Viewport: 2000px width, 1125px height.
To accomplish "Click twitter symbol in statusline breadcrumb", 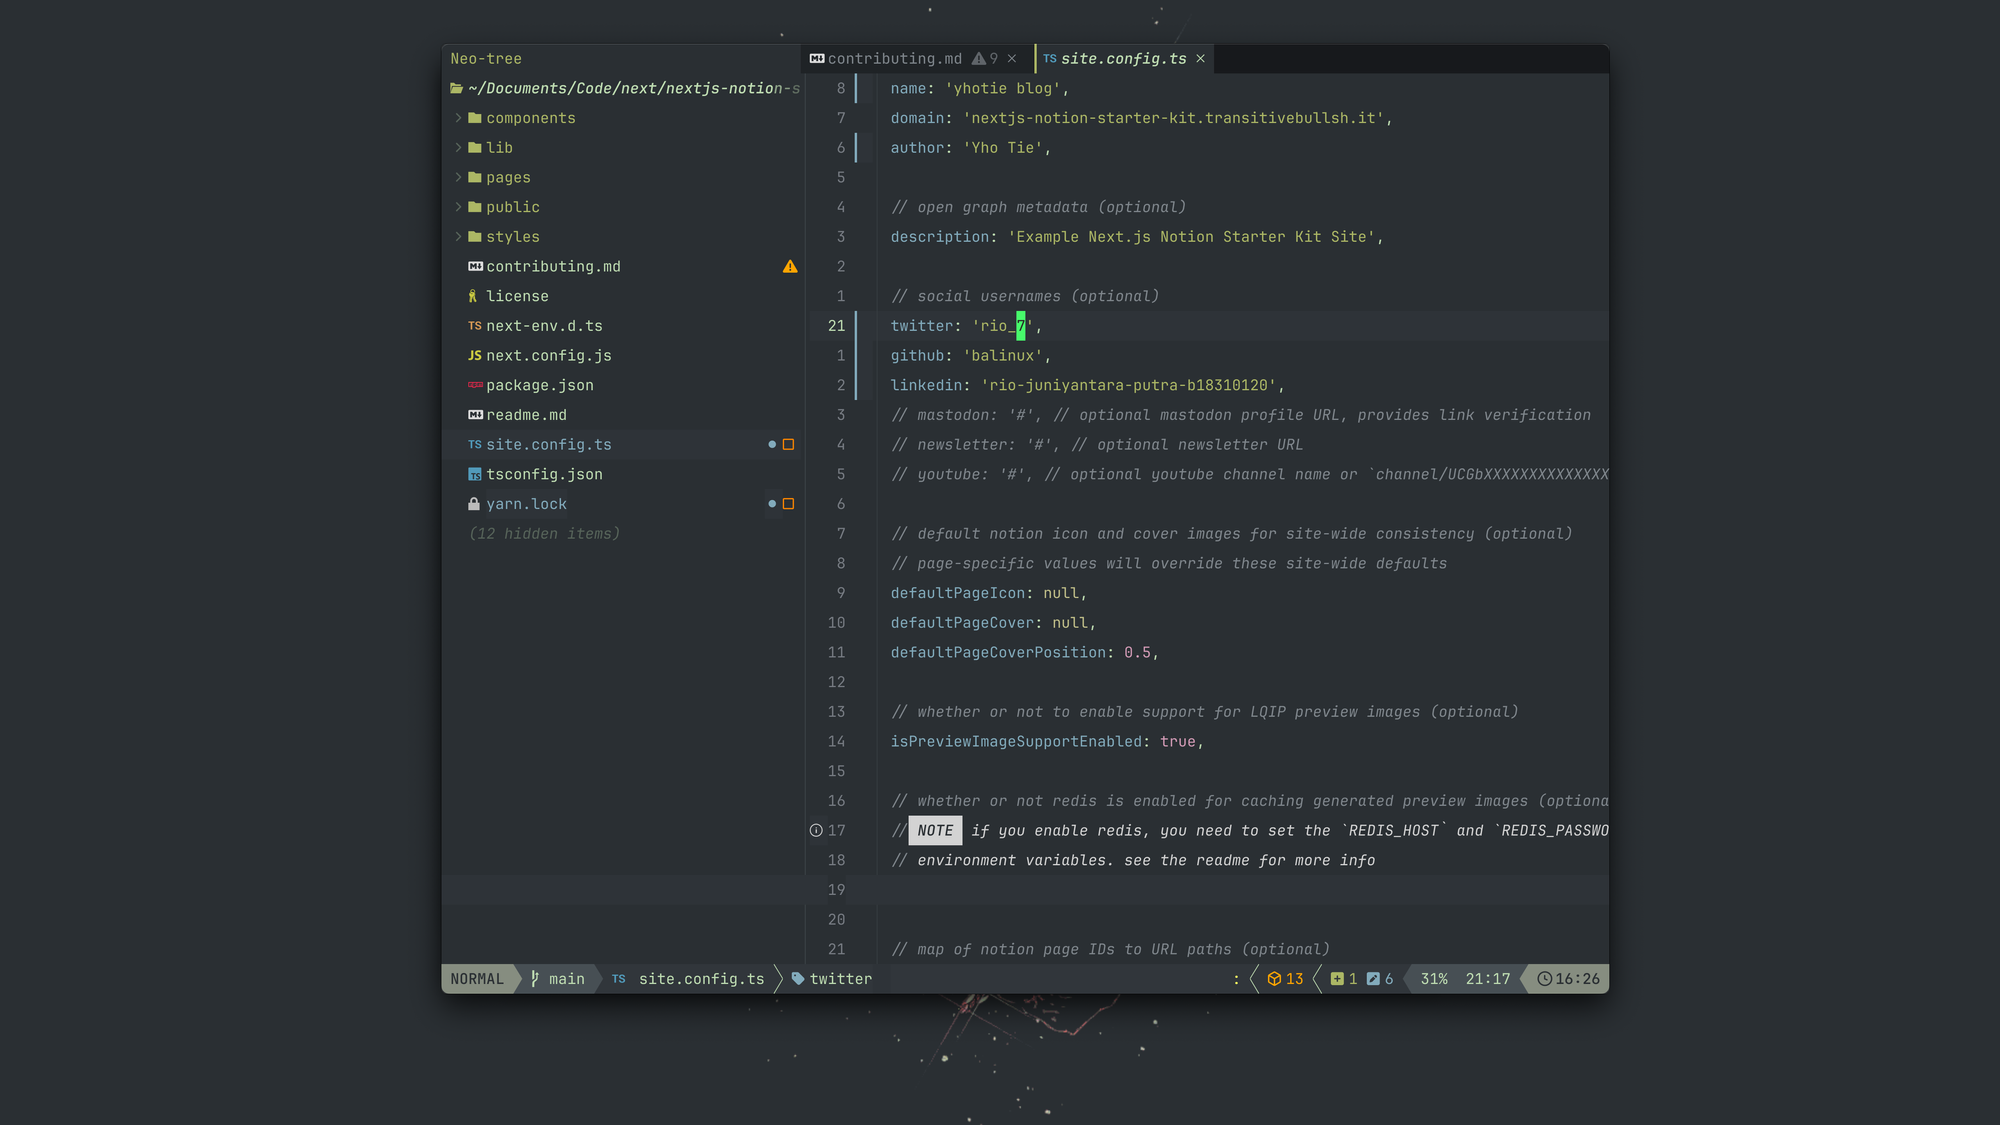I will (x=840, y=979).
